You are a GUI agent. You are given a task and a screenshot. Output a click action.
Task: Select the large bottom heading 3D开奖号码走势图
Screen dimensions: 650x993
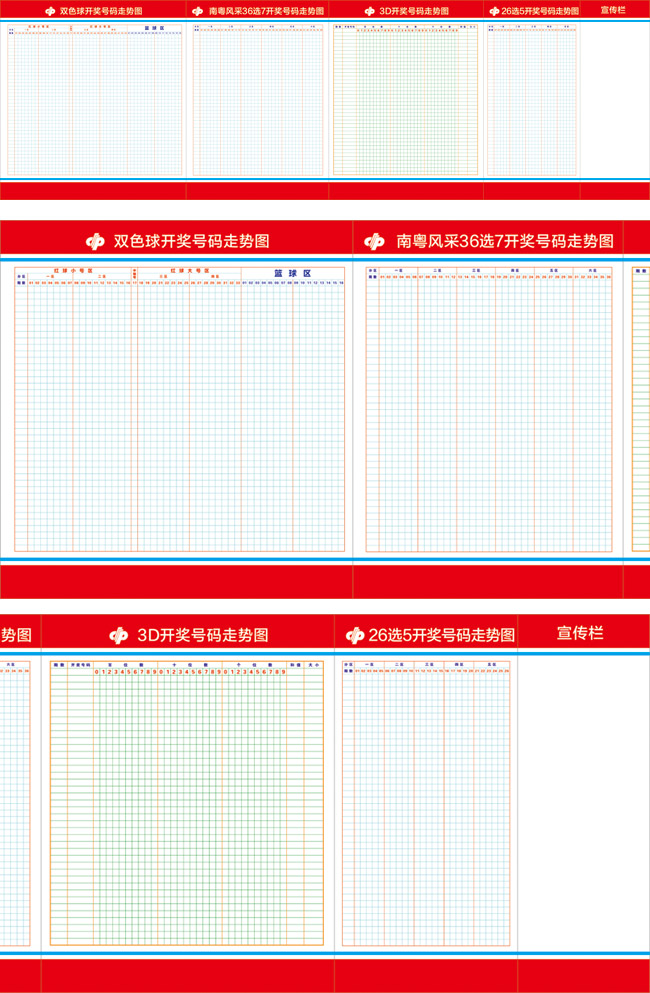pos(203,635)
